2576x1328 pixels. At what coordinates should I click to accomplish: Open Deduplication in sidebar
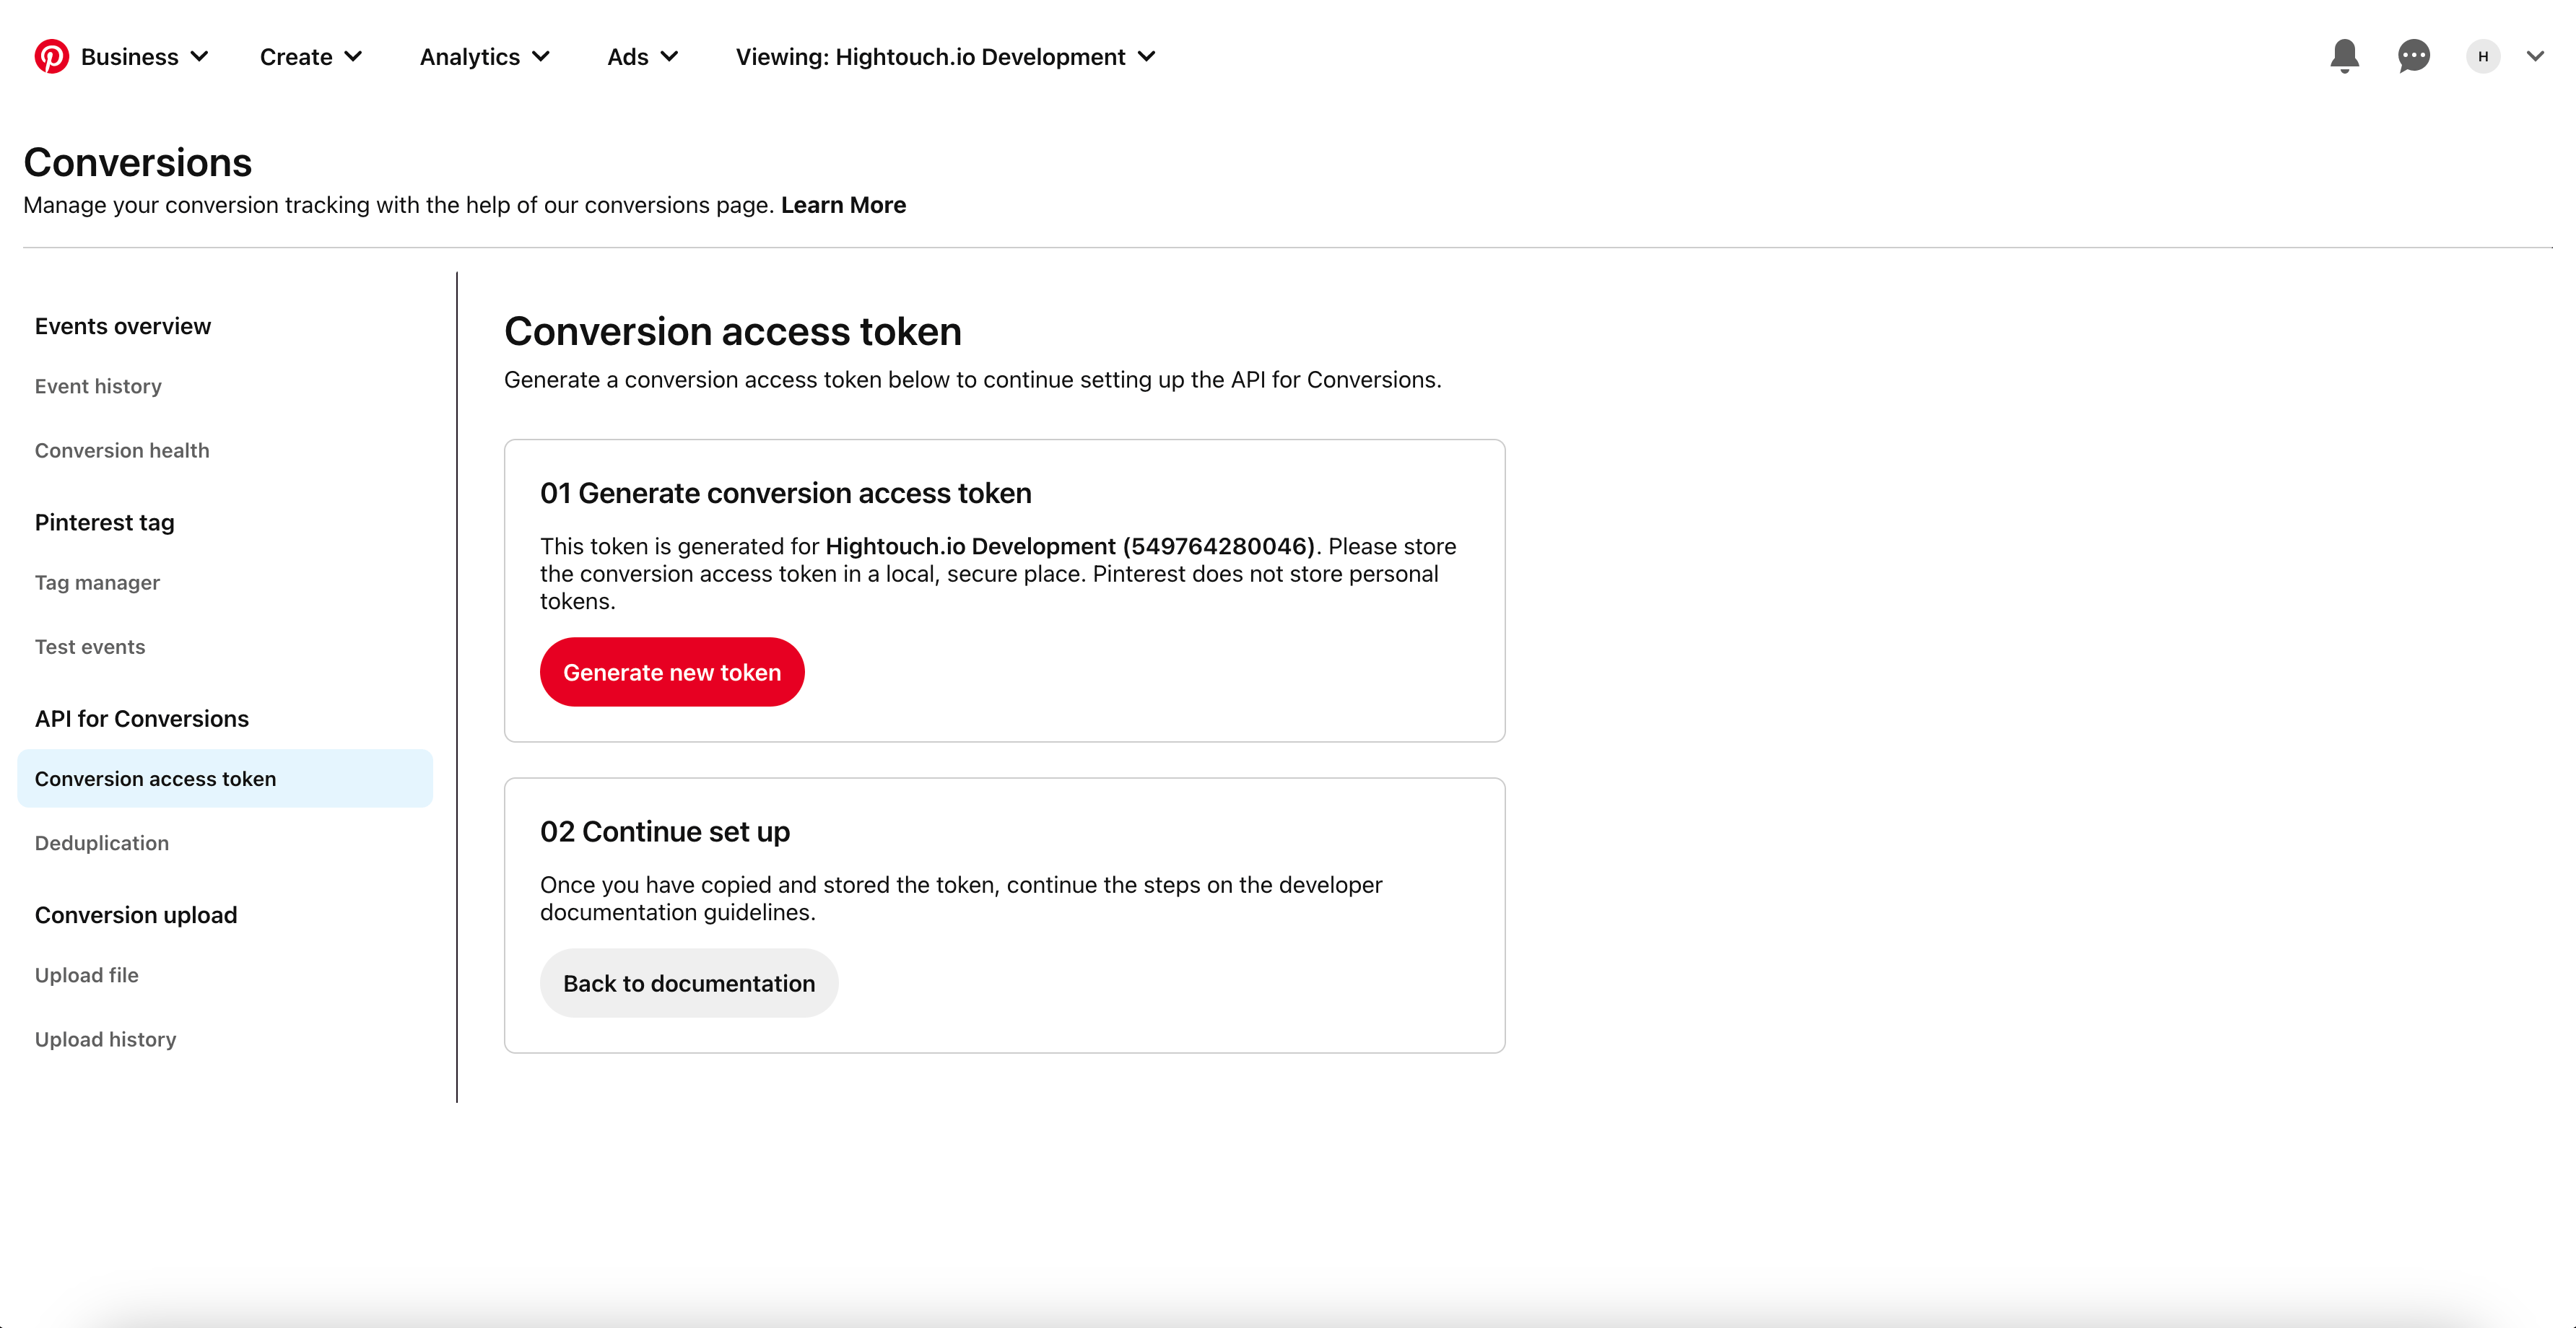tap(102, 843)
